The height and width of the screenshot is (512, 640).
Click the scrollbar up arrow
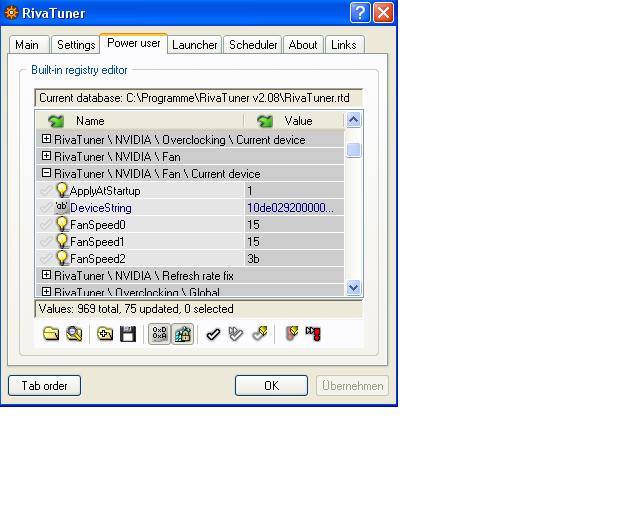(x=353, y=120)
